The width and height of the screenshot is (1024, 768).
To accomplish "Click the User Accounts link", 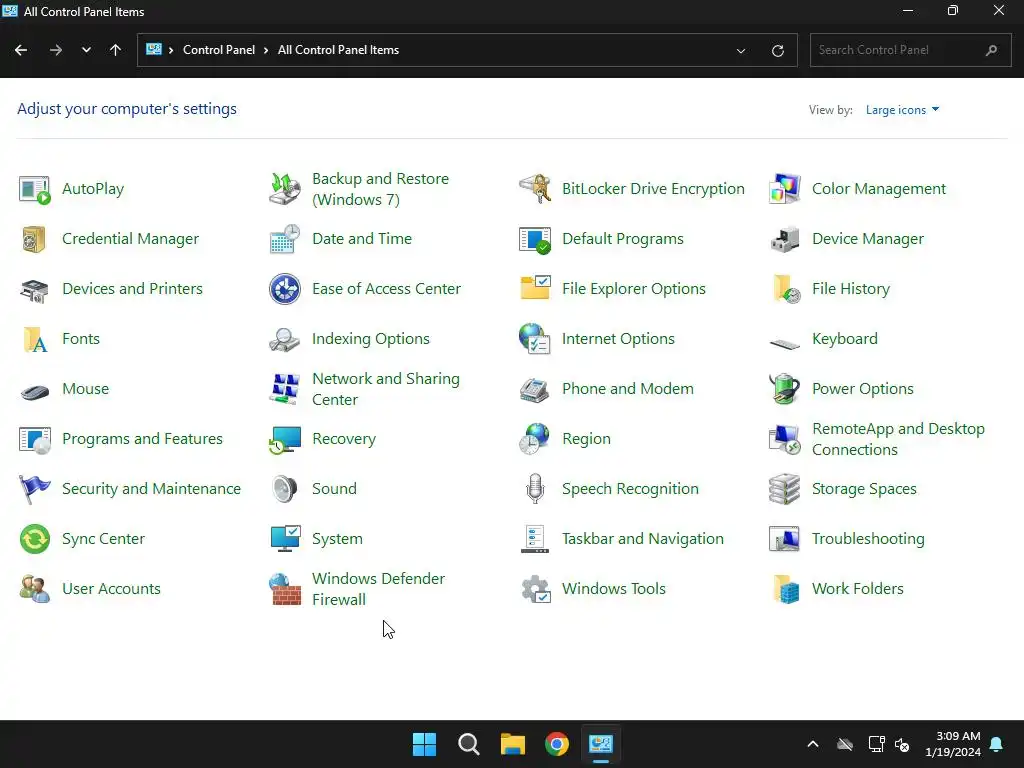I will 111,589.
